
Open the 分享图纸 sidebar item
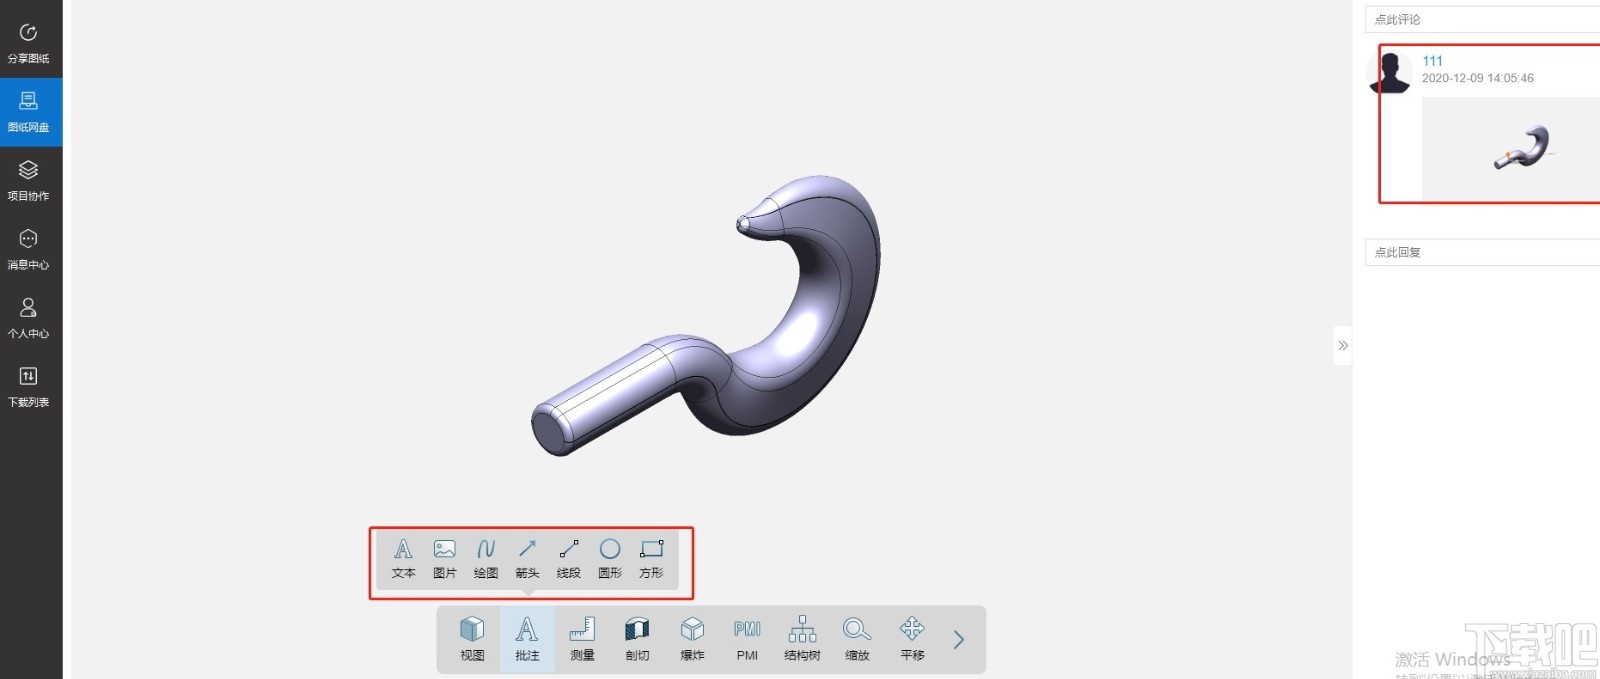28,42
